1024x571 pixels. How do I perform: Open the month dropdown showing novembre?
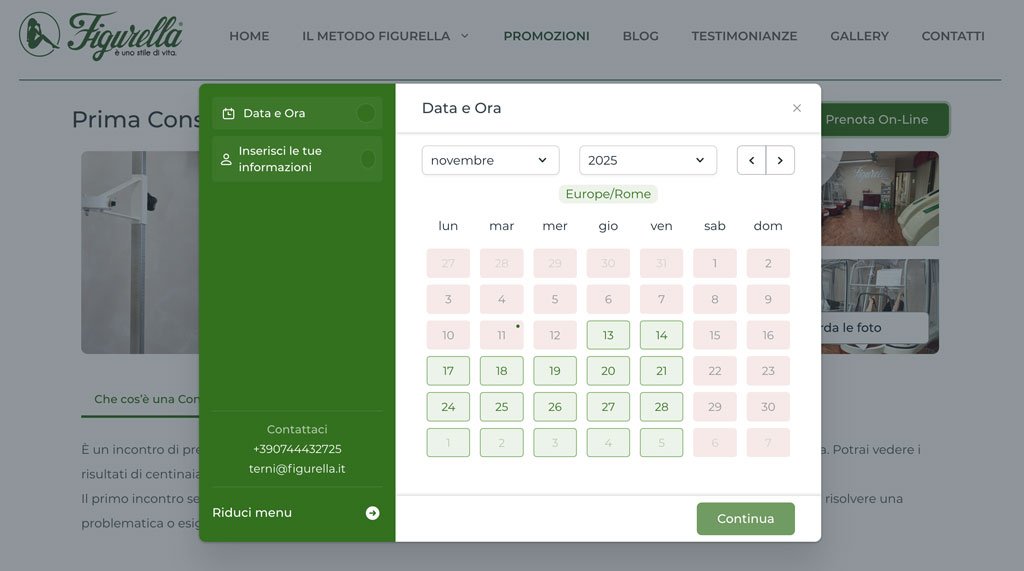pos(490,160)
